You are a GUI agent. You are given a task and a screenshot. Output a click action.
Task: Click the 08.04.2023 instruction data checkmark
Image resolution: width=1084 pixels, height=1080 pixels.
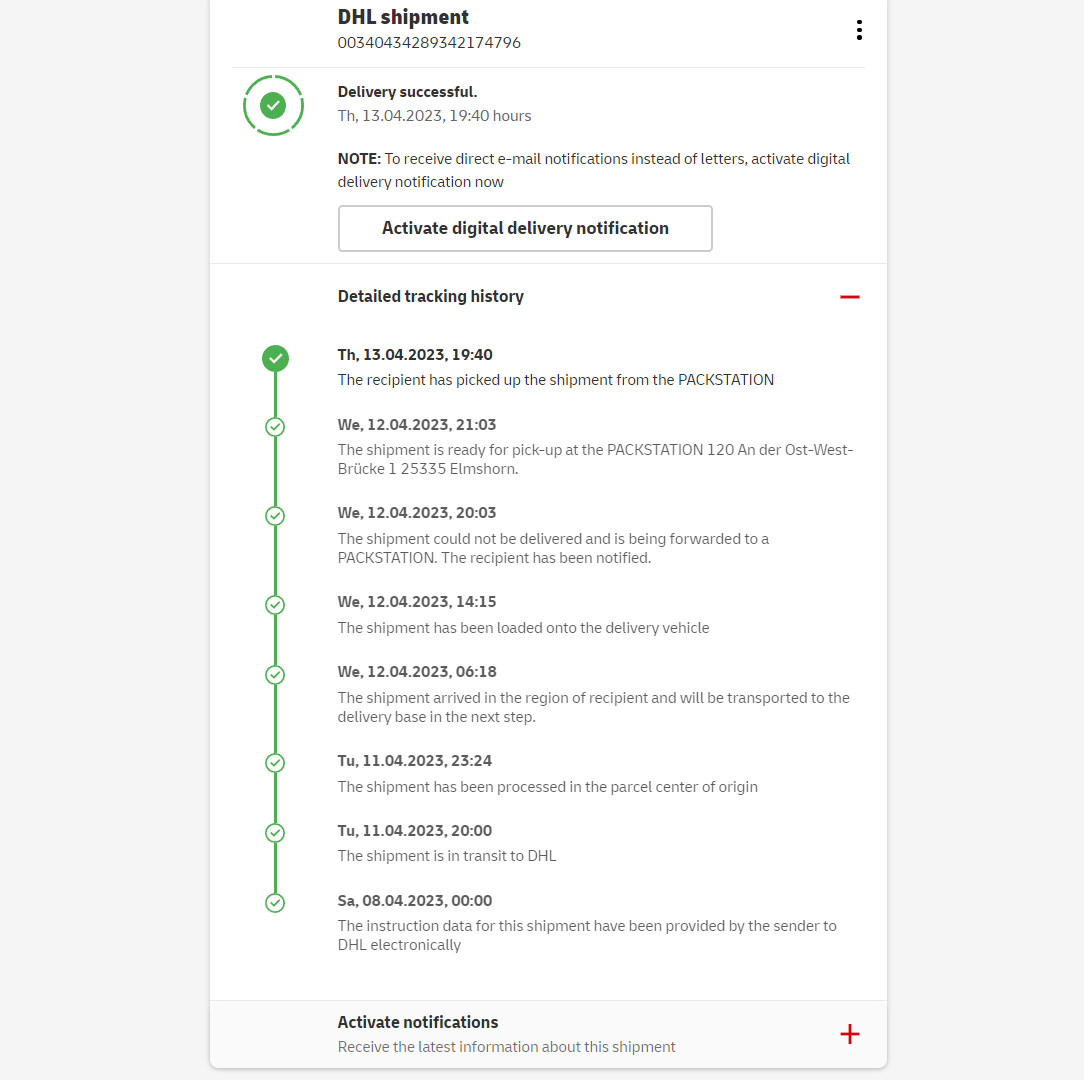point(275,903)
